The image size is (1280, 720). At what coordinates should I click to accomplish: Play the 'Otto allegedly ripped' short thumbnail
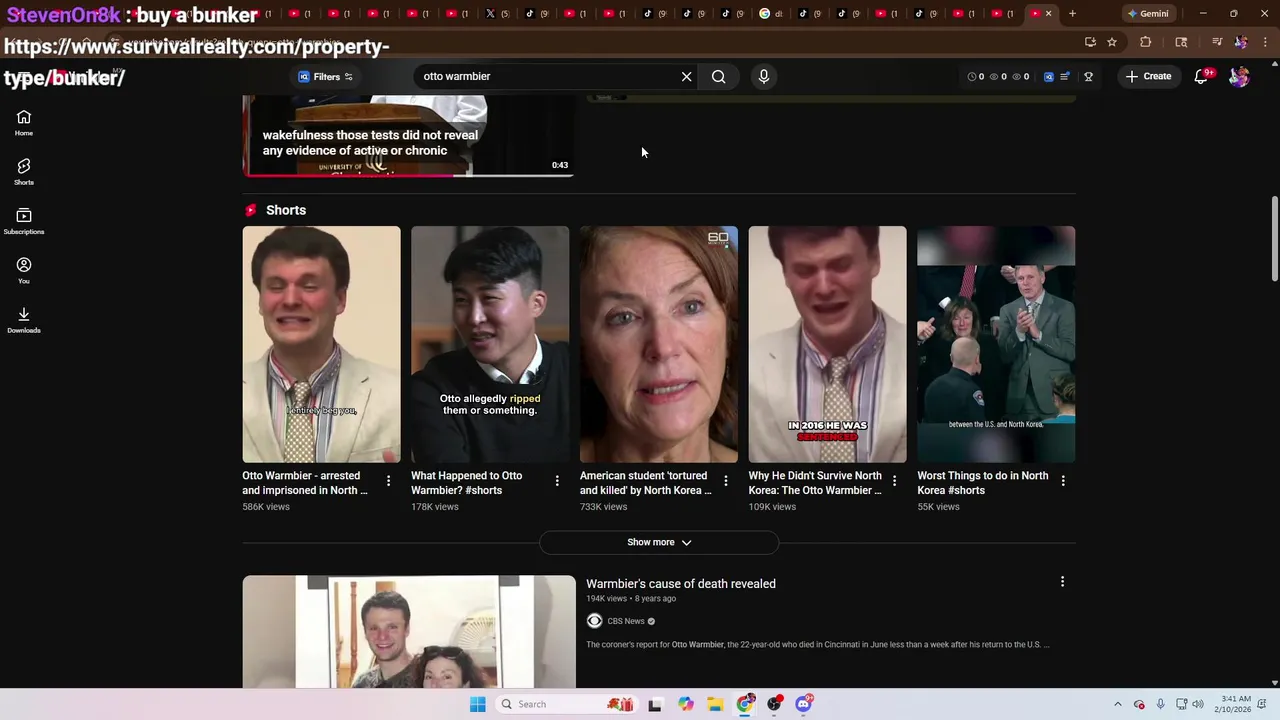490,344
